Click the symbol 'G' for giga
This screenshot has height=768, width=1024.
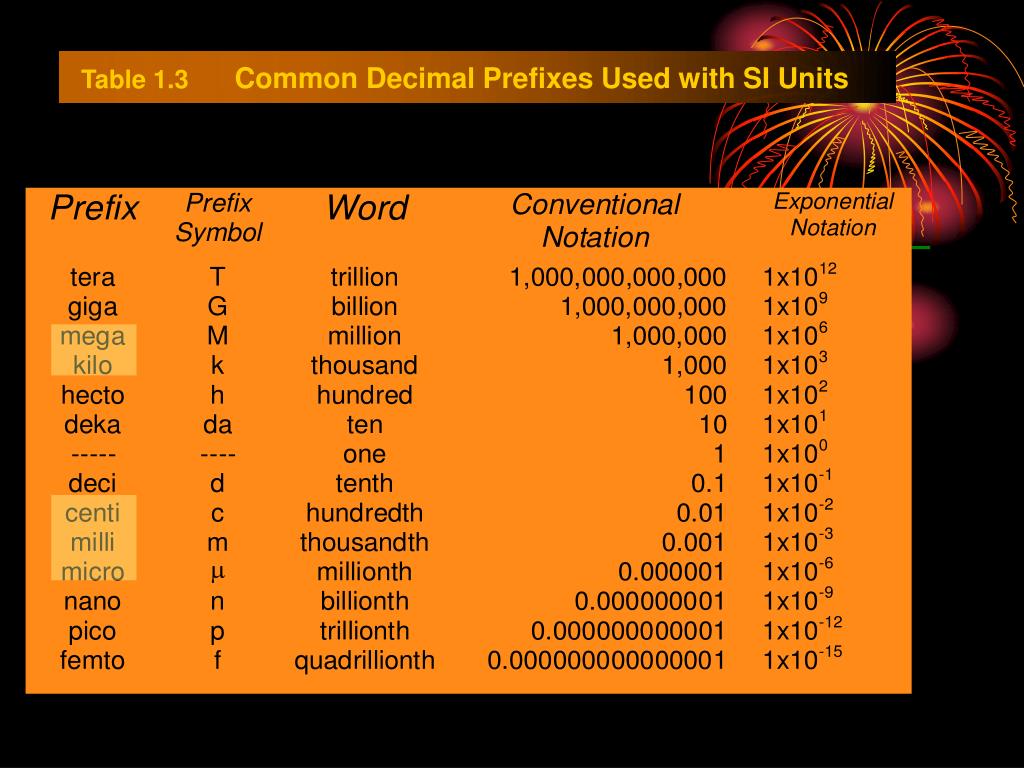217,306
